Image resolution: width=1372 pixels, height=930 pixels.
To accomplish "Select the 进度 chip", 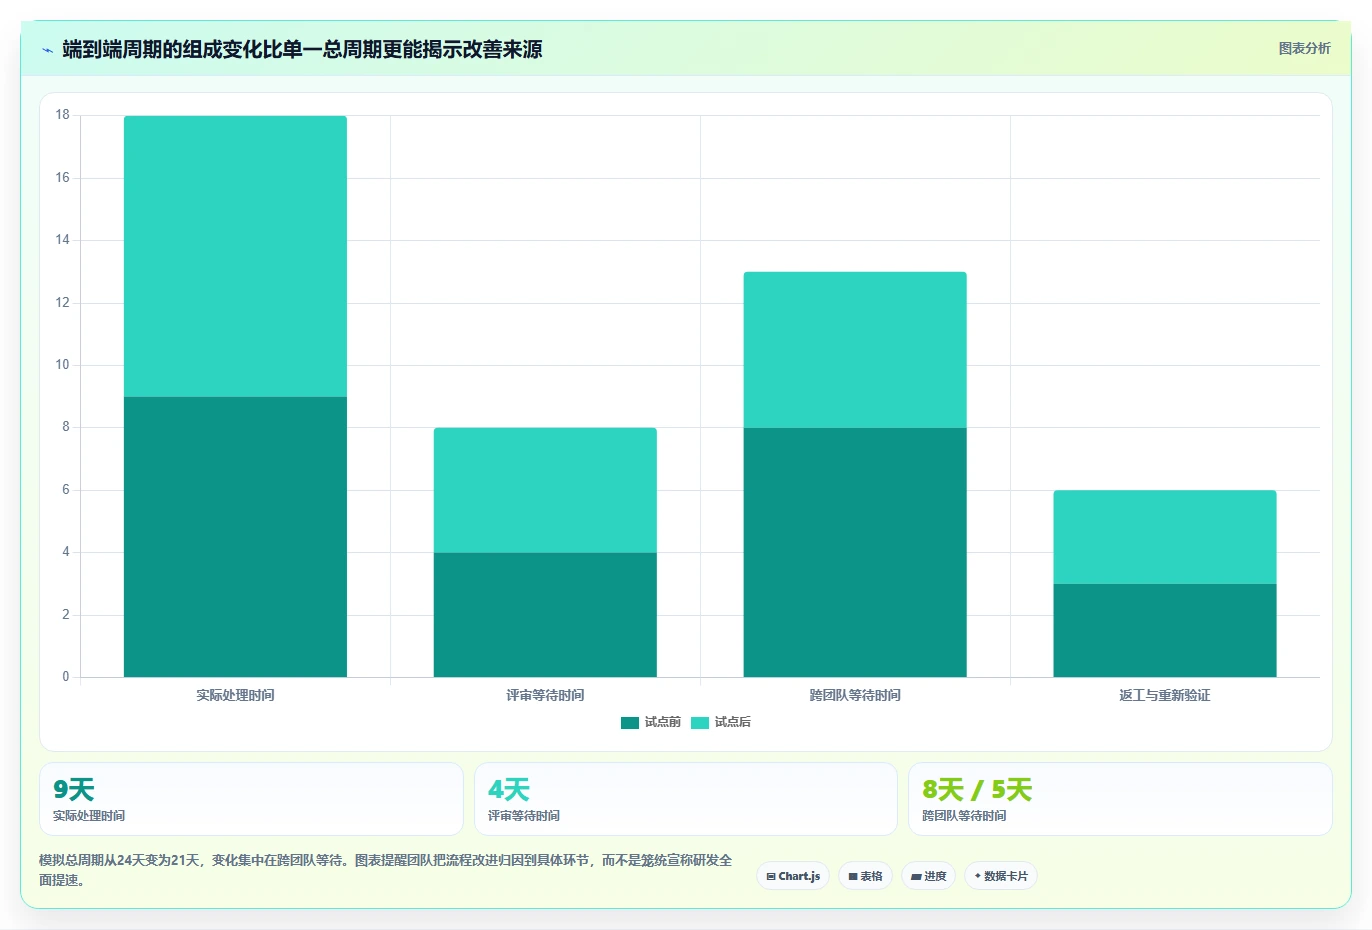I will [x=929, y=876].
